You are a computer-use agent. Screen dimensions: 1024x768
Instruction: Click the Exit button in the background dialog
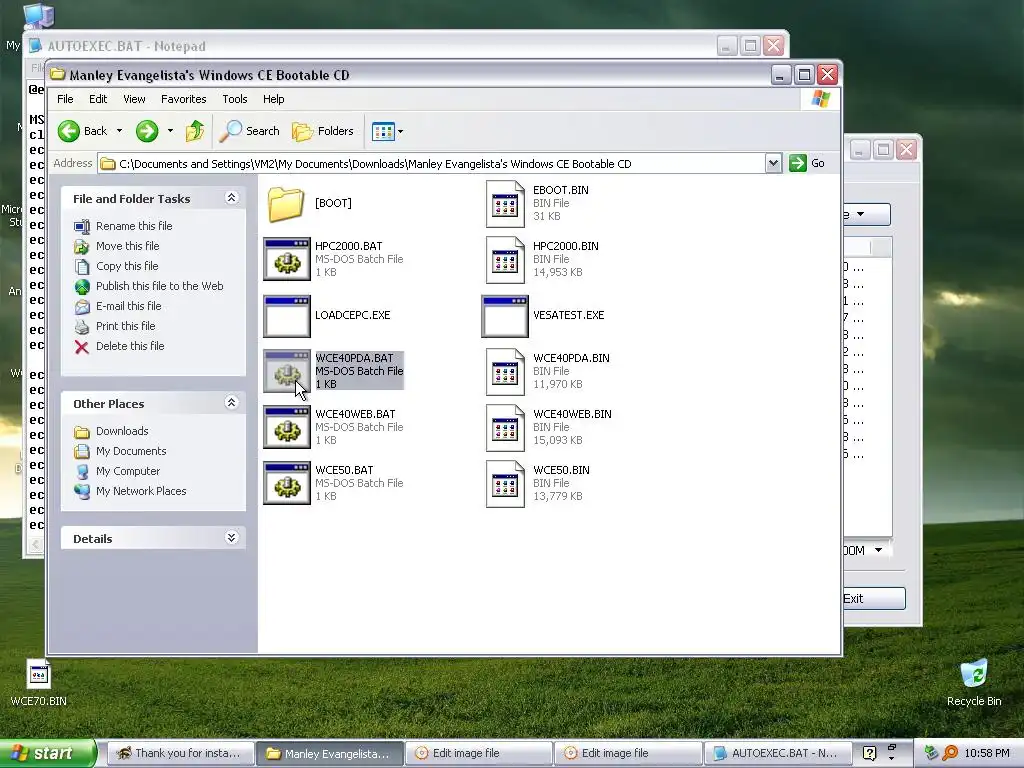click(x=874, y=599)
